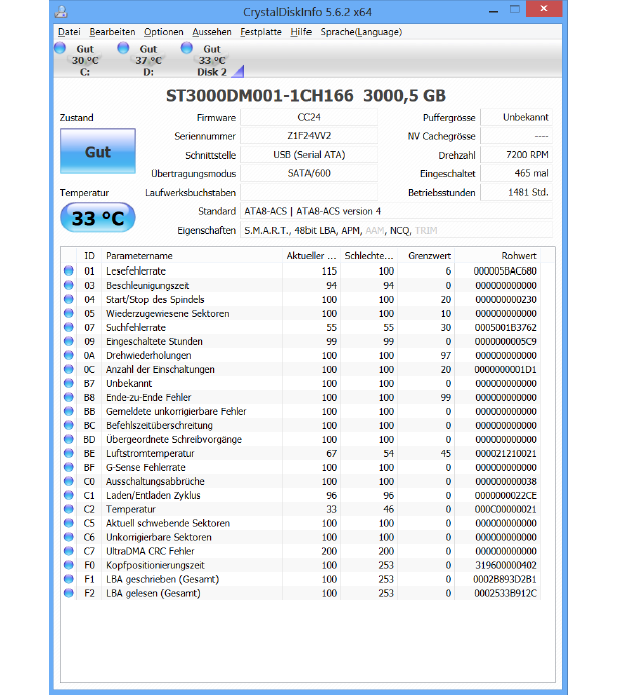Image resolution: width=640 pixels, height=697 pixels.
Task: Open the Datei menu
Action: click(69, 32)
